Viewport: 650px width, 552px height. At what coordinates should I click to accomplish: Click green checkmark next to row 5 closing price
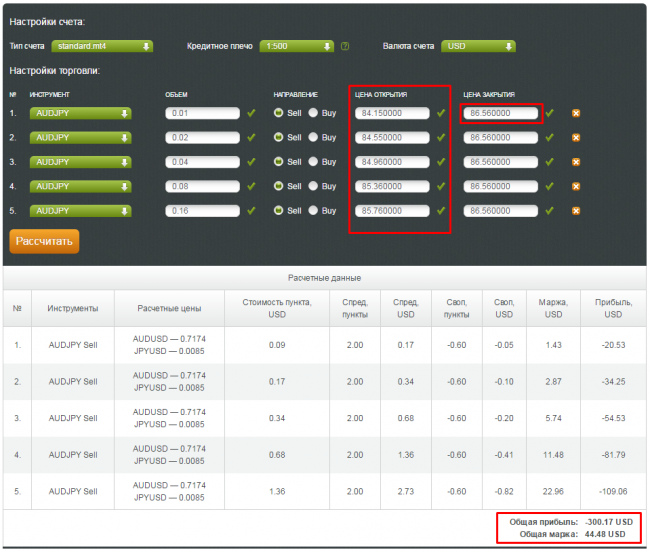(x=549, y=211)
